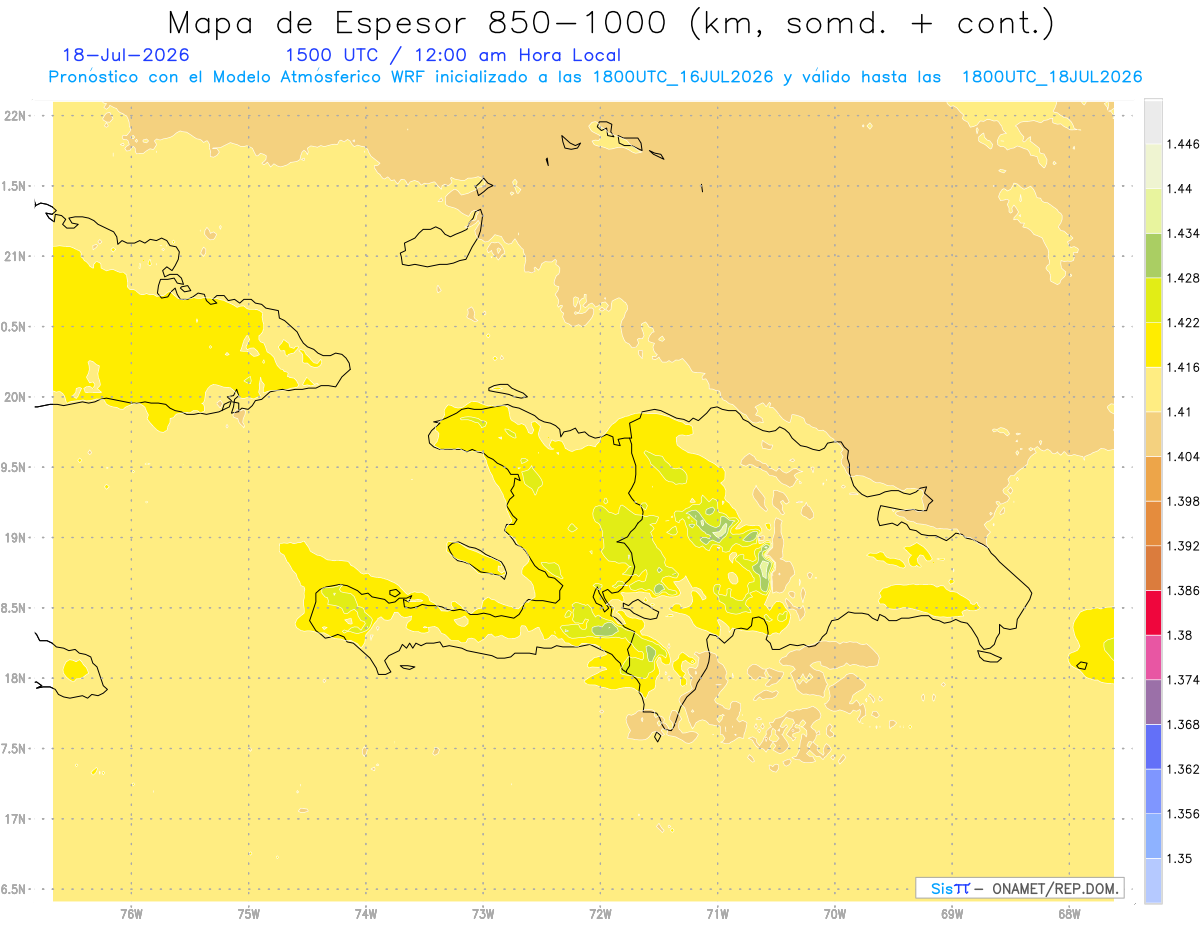Click the blue legend swatch between 1.362 and 1.368

pyautogui.click(x=1153, y=747)
